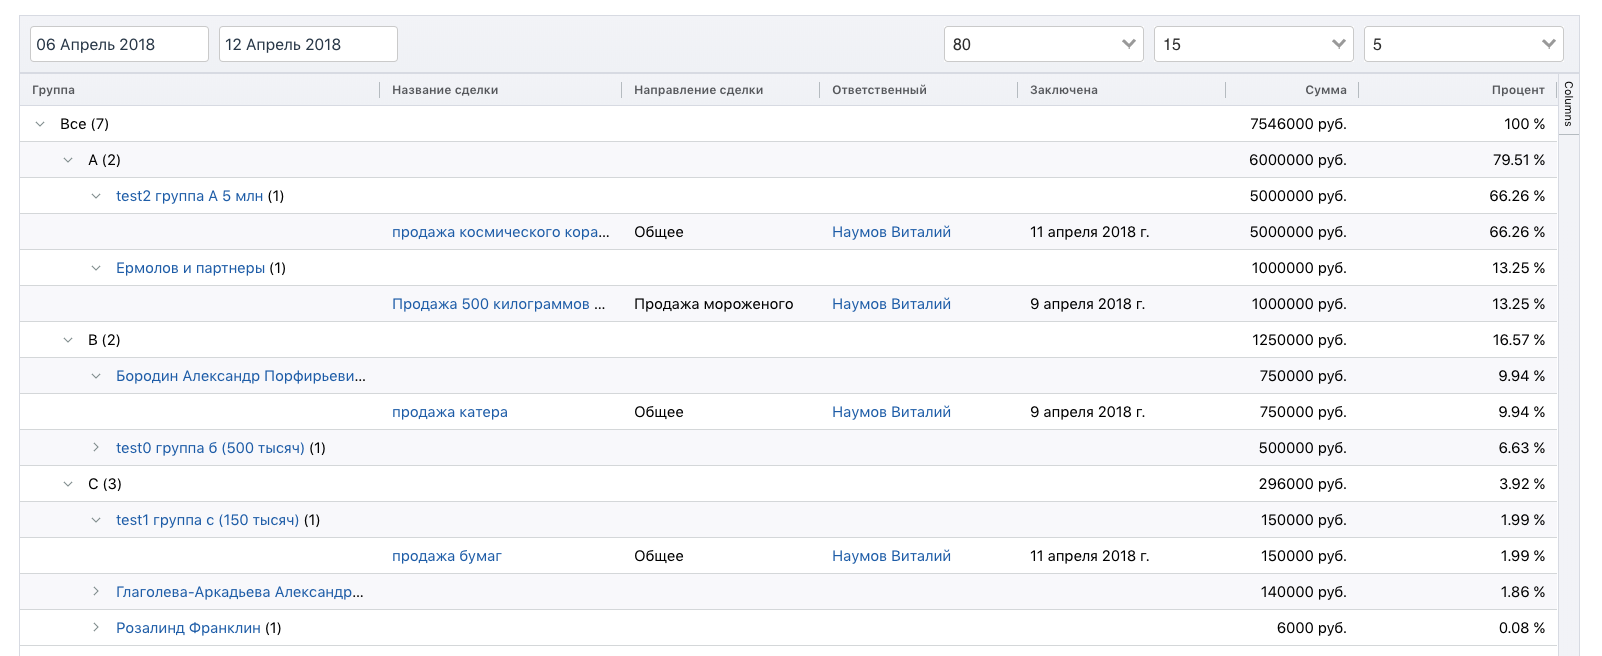The height and width of the screenshot is (656, 1602).
Task: Sort by the Сумма column header
Action: [1325, 90]
